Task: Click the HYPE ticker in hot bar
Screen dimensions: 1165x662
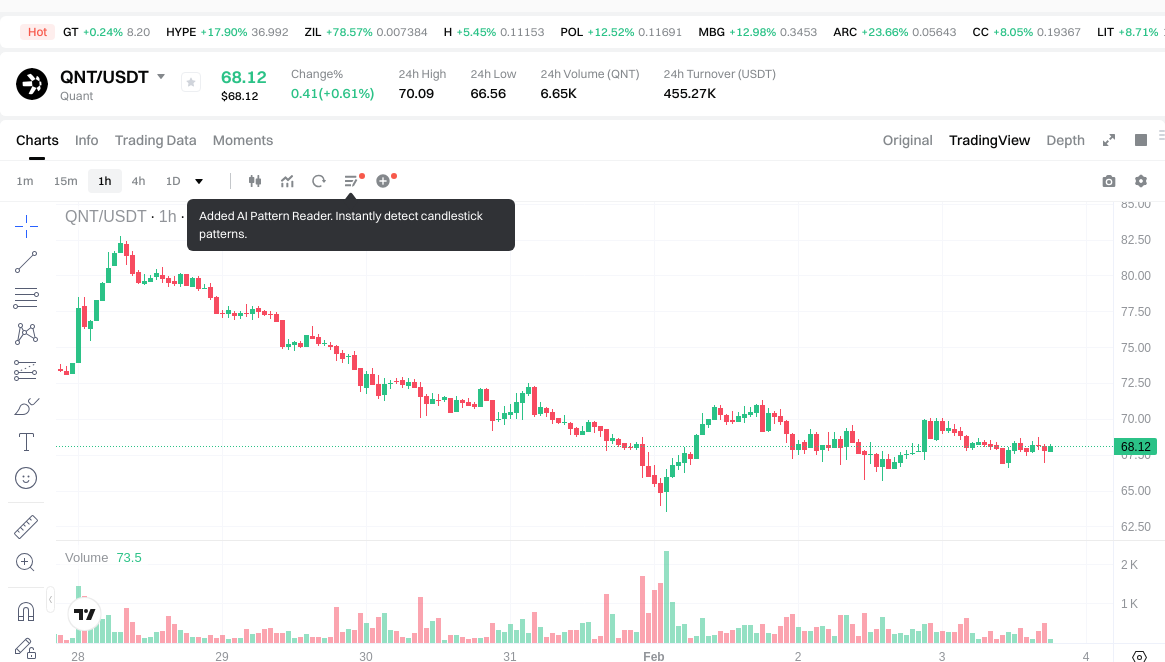Action: coord(181,32)
